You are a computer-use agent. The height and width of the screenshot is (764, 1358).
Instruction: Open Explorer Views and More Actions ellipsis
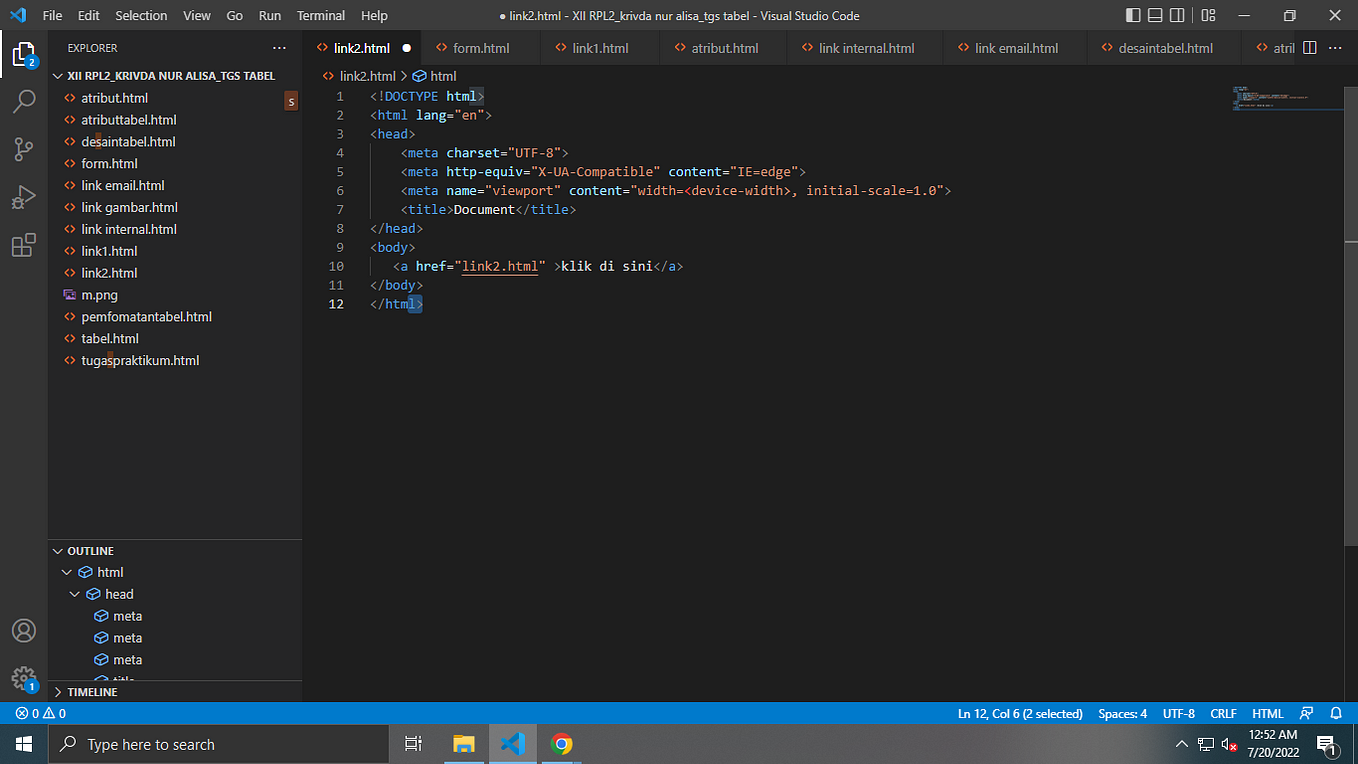point(279,48)
